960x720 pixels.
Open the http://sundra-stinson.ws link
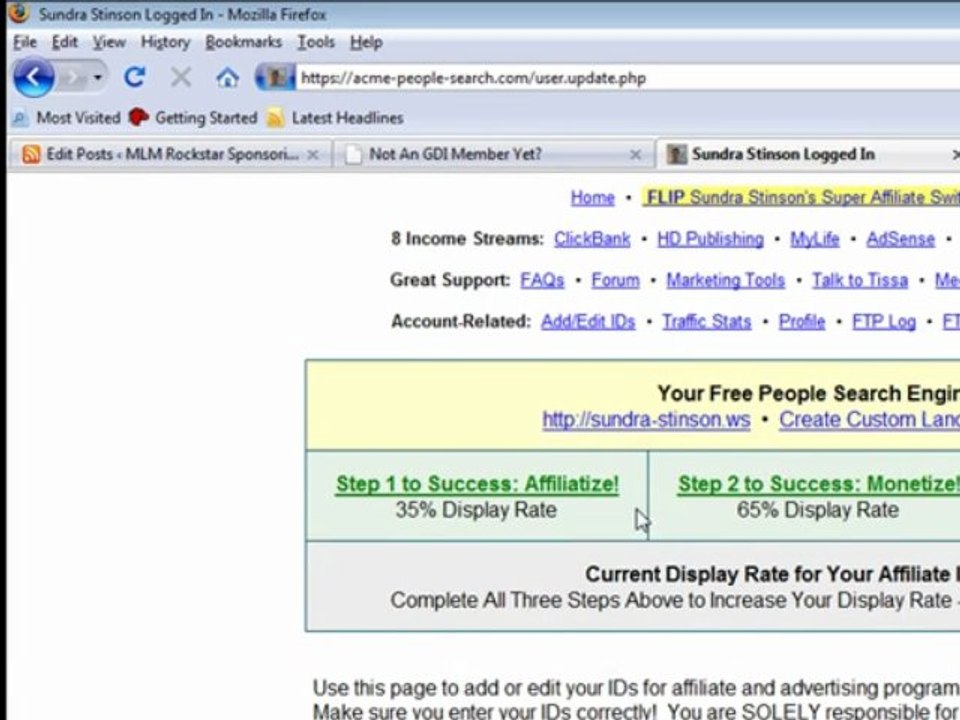(646, 420)
